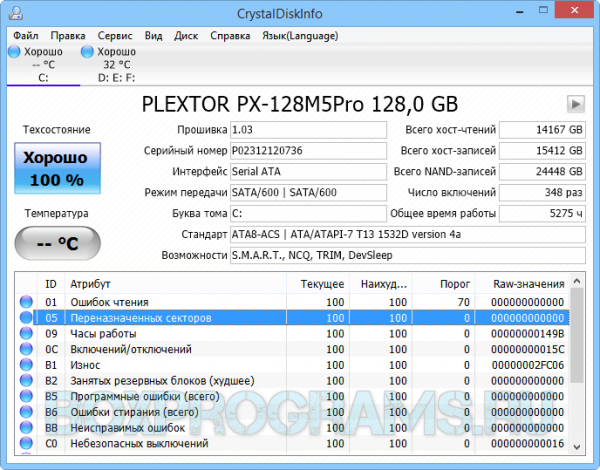600x470 pixels.
Task: Click the Raw-значения column header
Action: coord(522,284)
